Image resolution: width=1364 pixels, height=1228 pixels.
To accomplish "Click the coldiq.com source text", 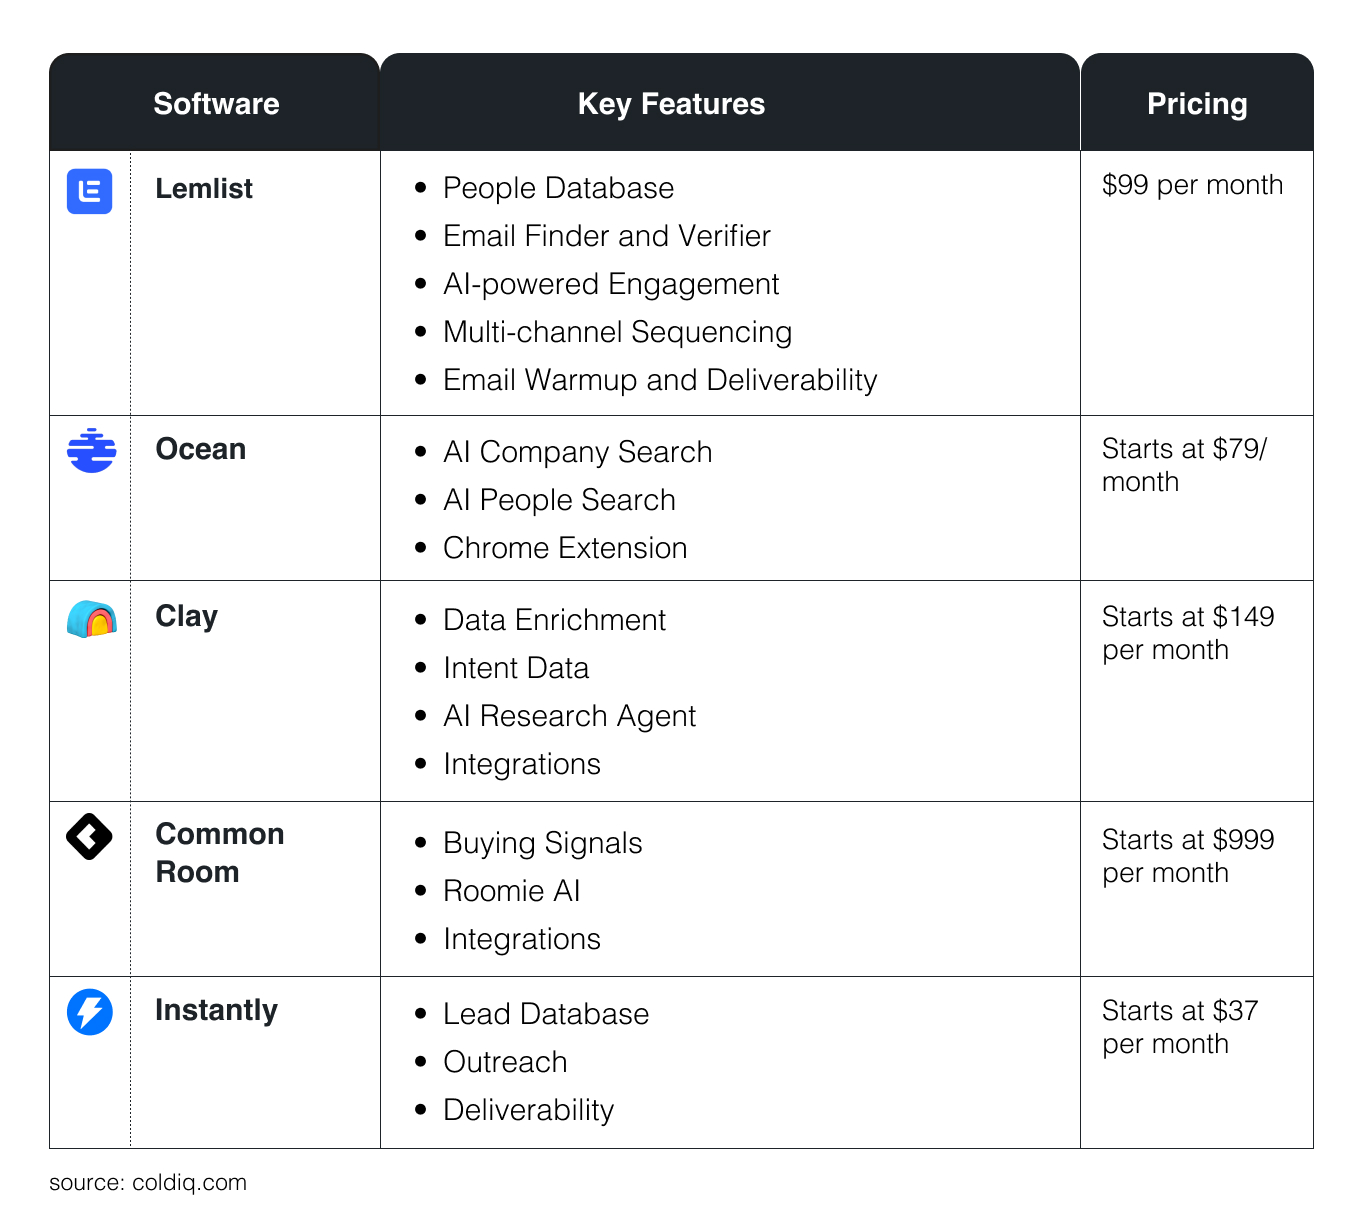I will 148,1182.
